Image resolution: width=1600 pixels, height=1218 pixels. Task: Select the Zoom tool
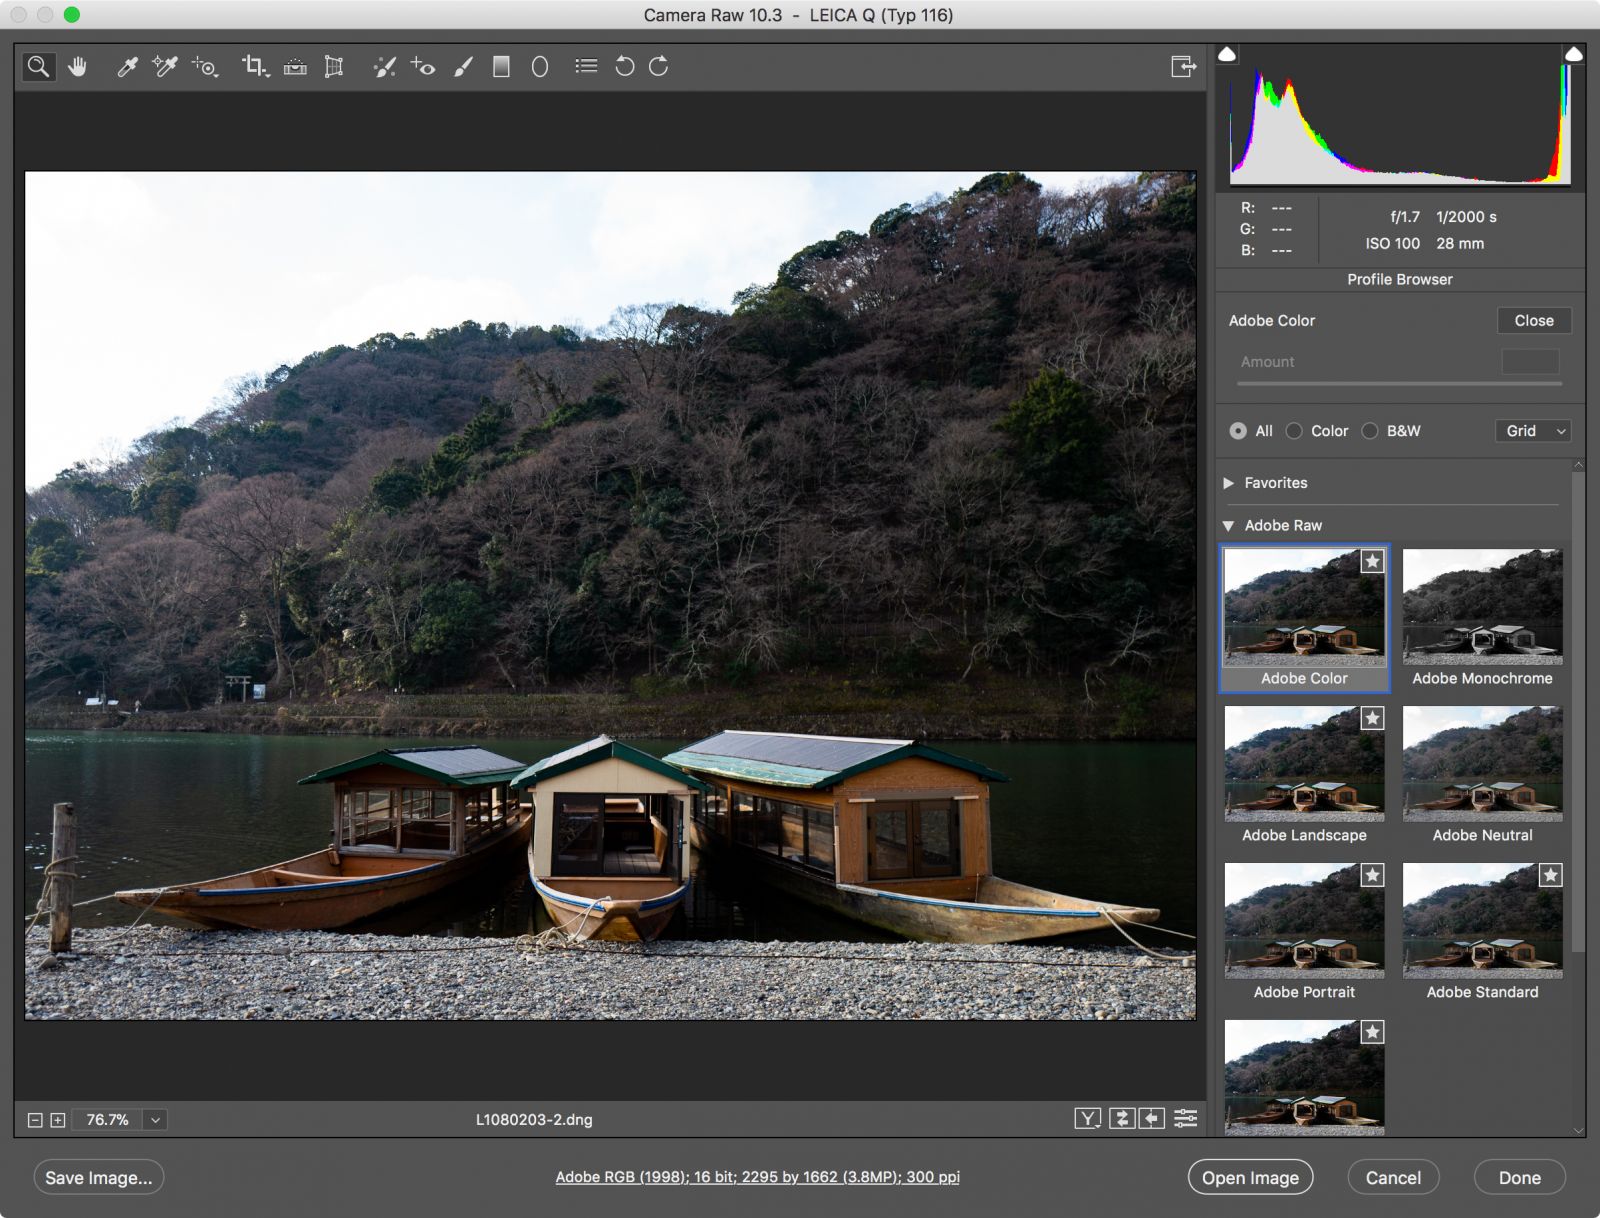[x=38, y=67]
